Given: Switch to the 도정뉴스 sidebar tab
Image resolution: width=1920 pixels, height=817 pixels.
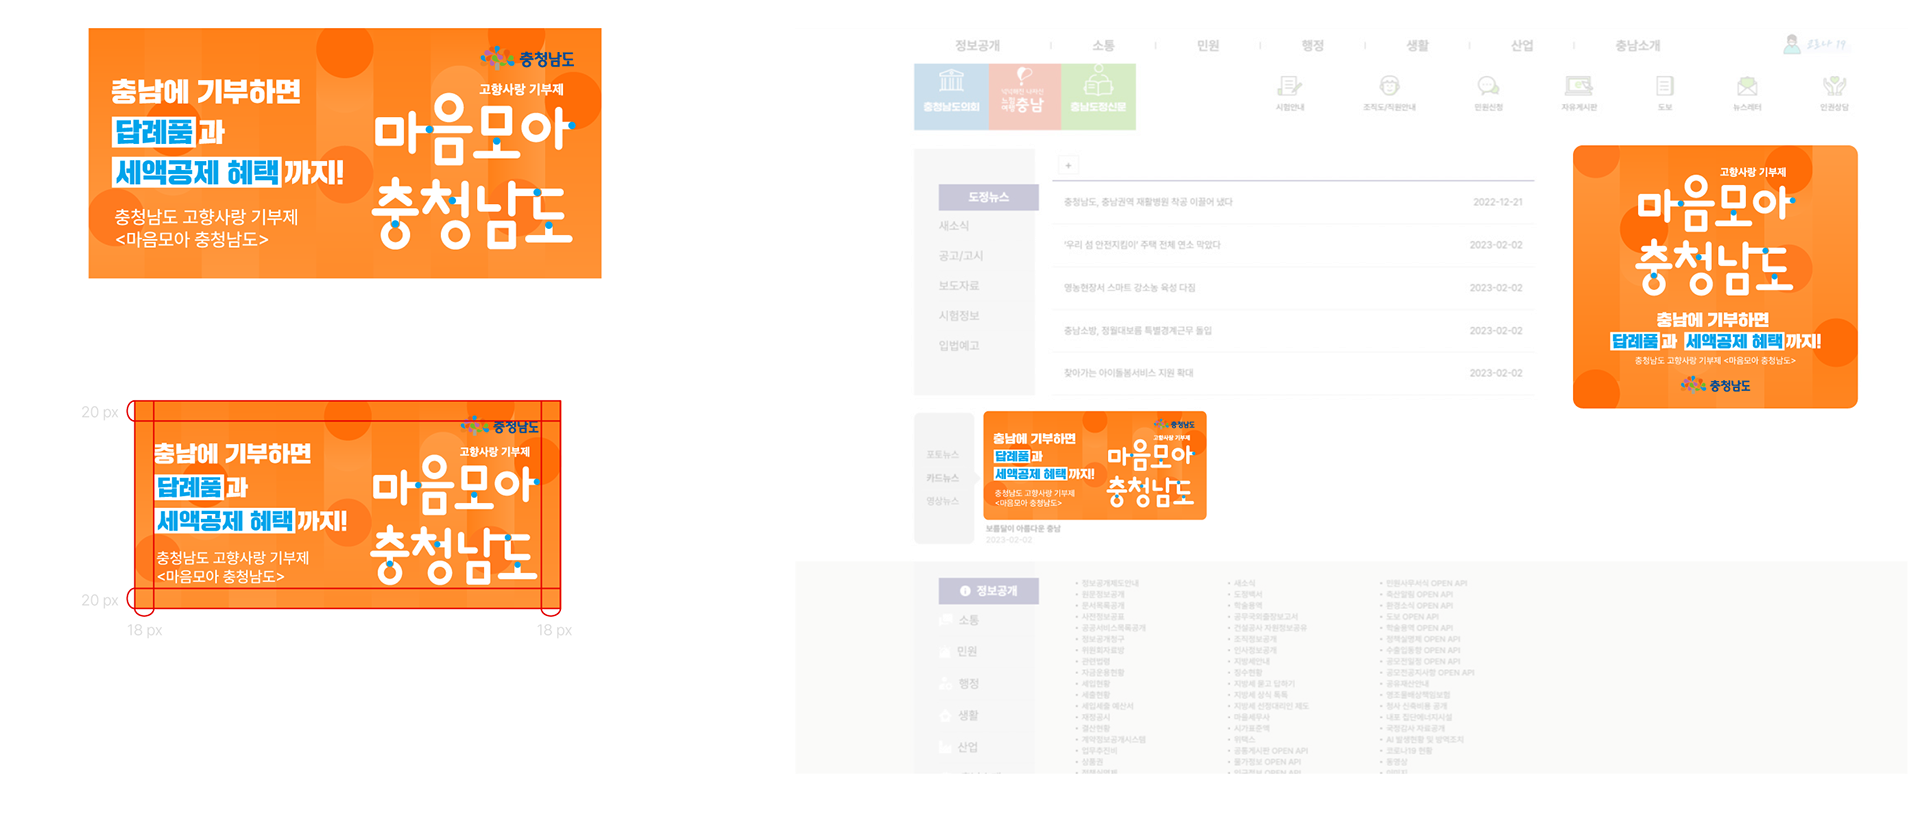Looking at the screenshot, I should tap(988, 197).
